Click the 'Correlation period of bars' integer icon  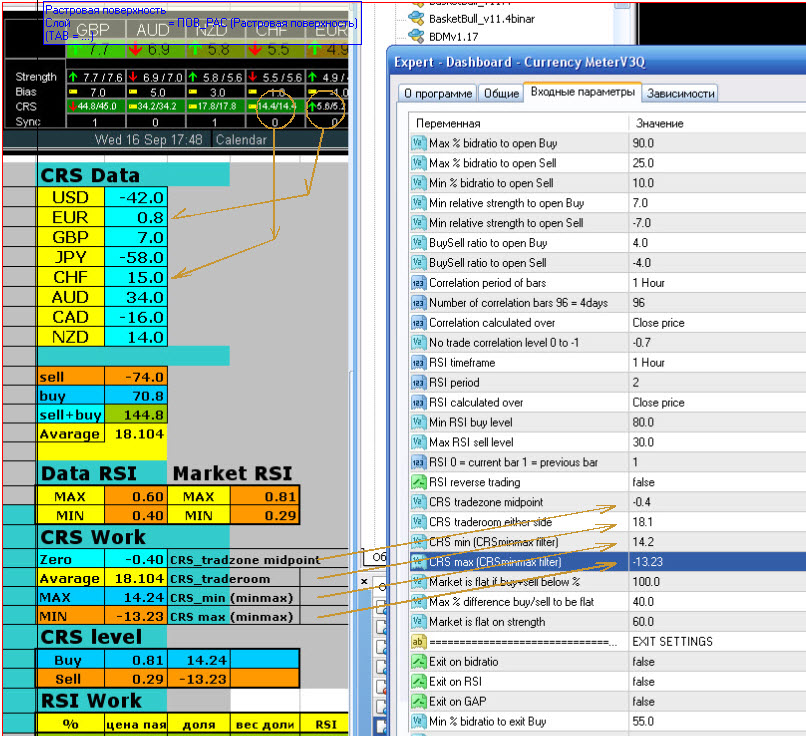418,283
